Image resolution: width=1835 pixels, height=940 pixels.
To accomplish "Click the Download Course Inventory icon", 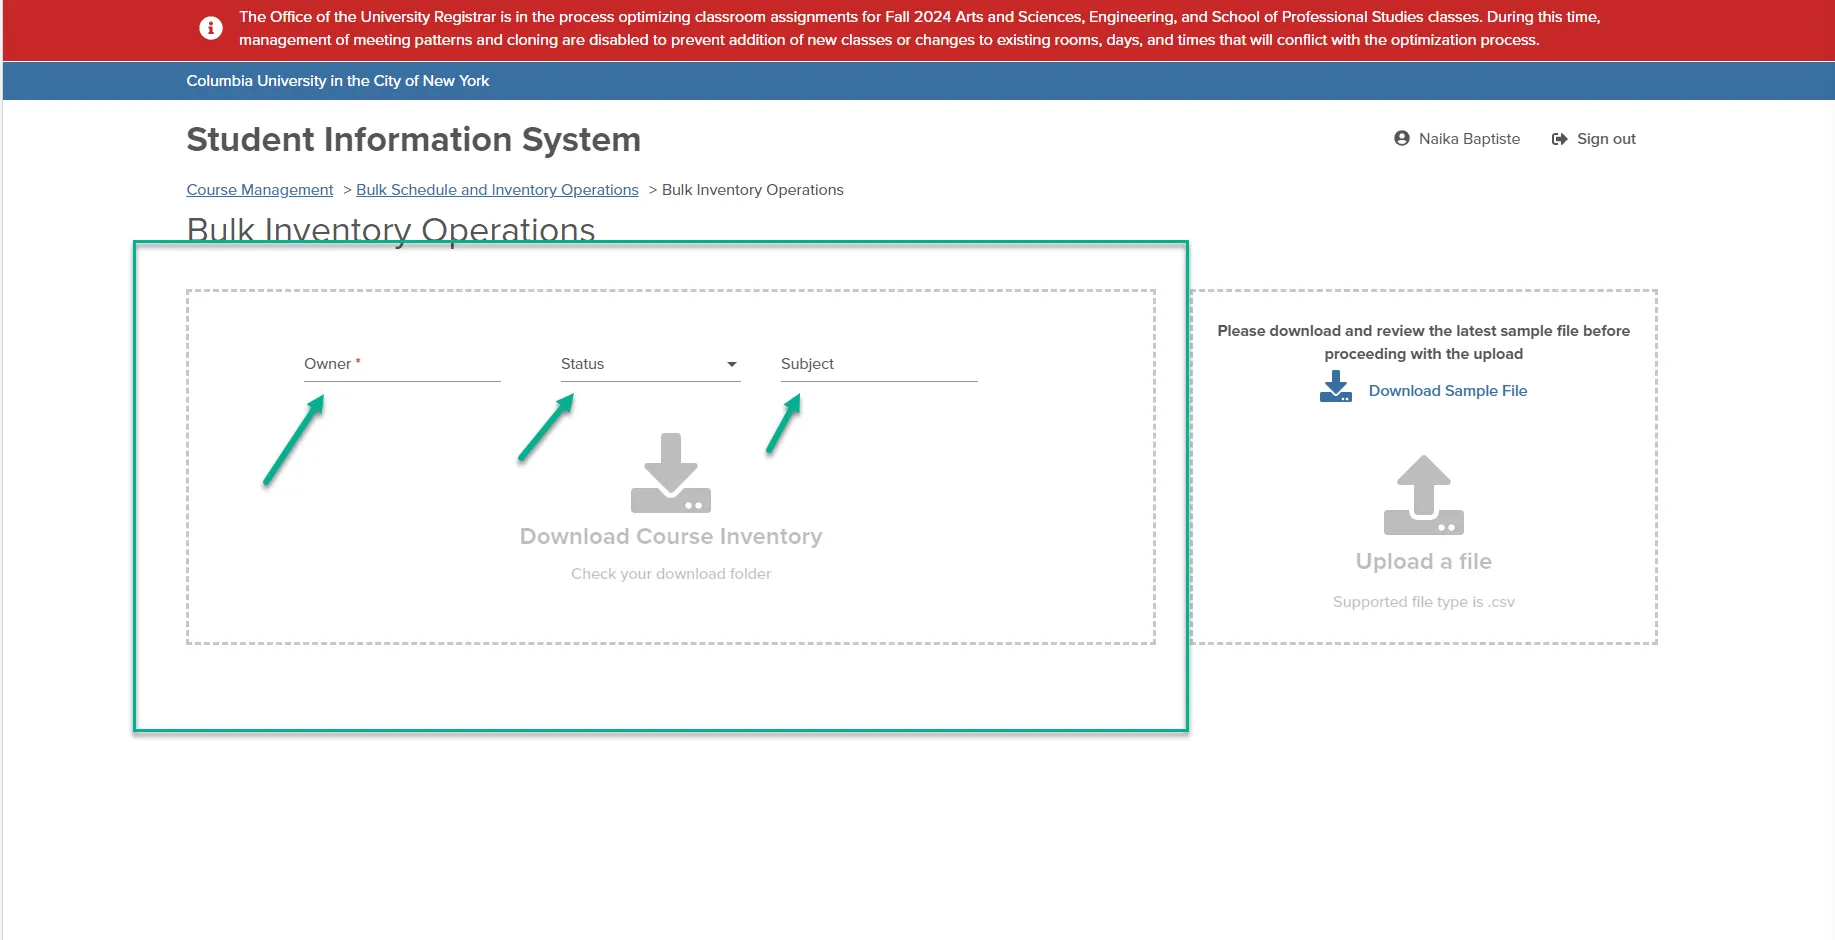I will click(671, 473).
